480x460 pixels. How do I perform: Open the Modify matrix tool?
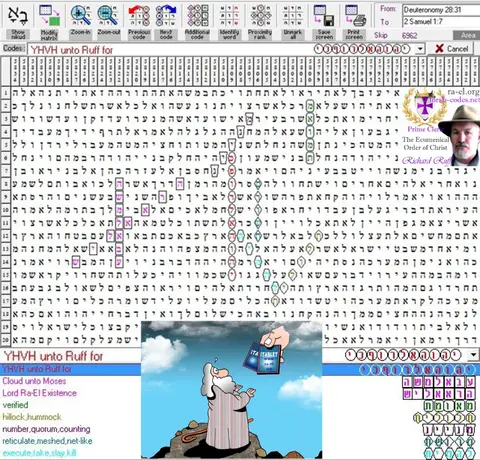pos(49,16)
